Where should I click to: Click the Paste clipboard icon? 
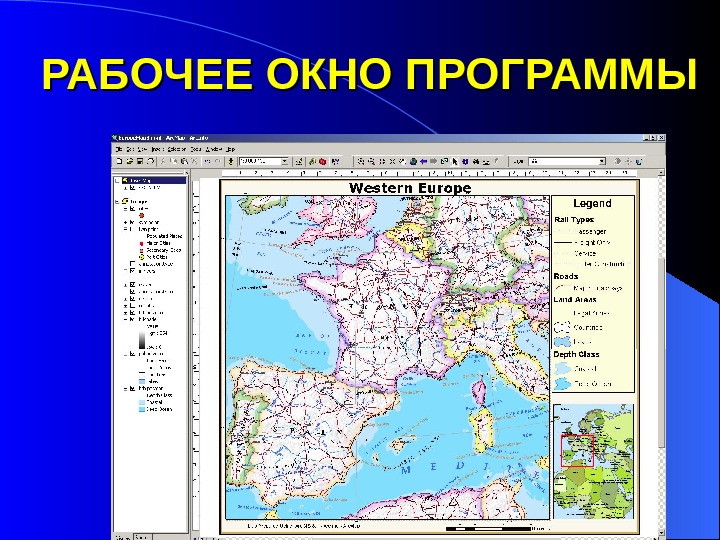184,161
